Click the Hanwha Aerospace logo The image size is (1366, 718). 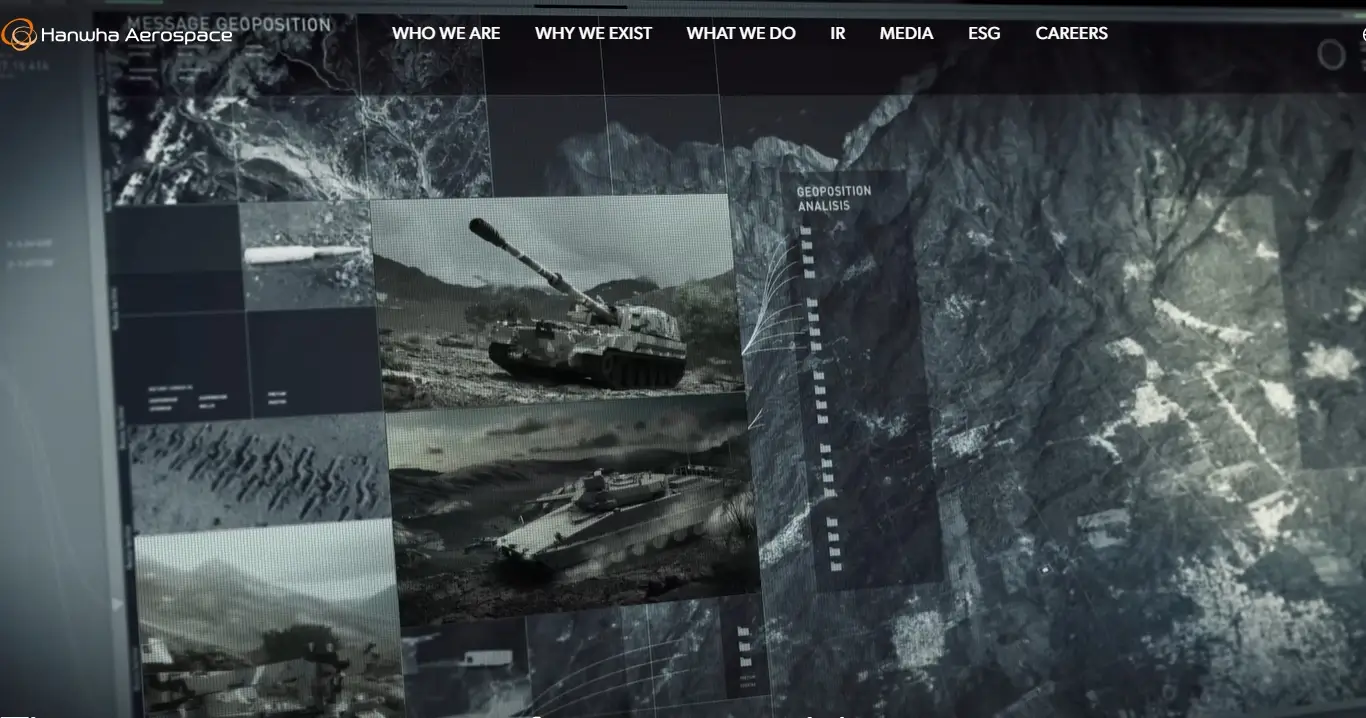point(117,35)
